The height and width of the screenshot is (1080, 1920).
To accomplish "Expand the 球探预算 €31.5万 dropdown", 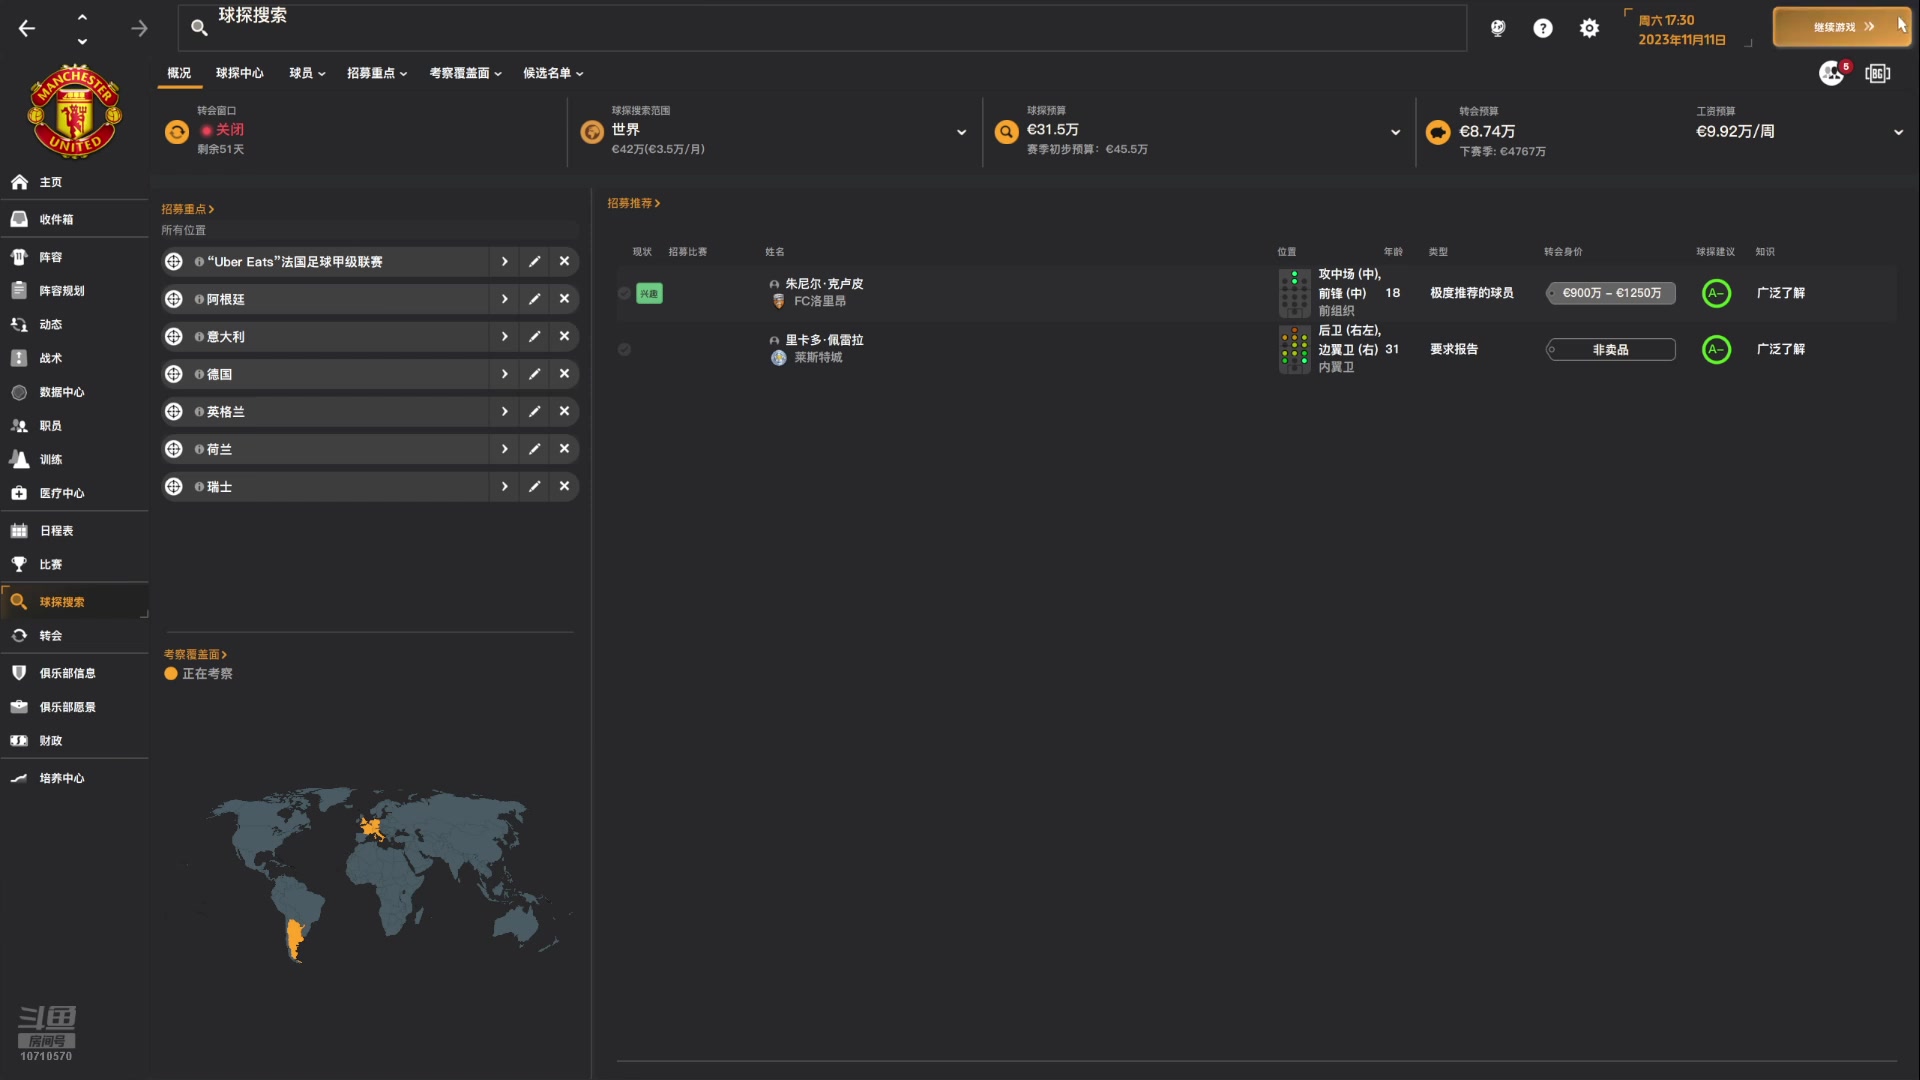I will [x=1395, y=132].
